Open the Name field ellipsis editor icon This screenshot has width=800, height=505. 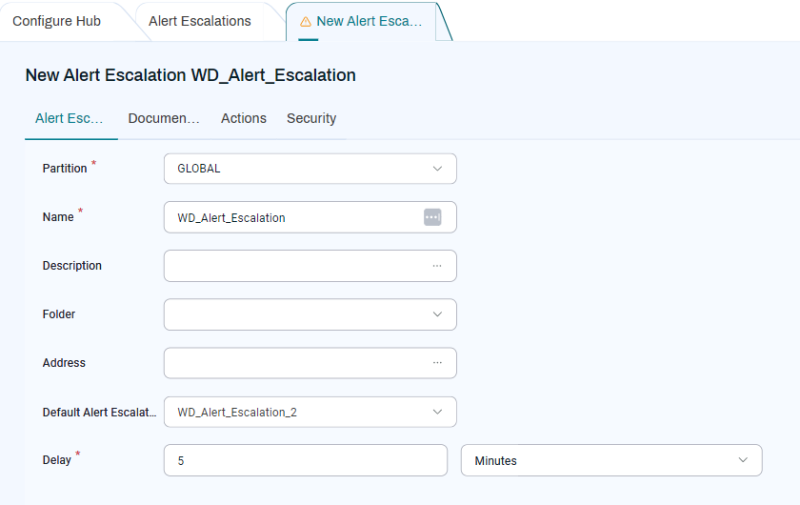[432, 217]
